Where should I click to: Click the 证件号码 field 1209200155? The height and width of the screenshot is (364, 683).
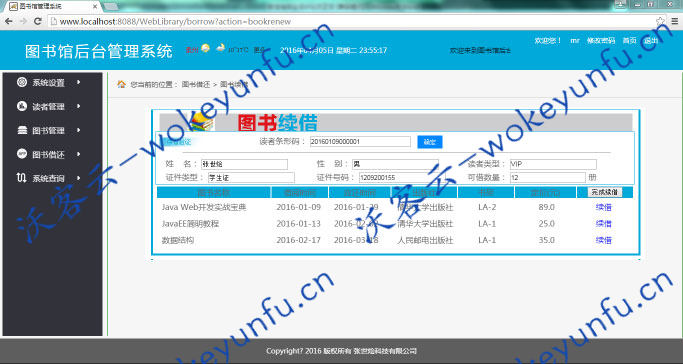[x=402, y=178]
